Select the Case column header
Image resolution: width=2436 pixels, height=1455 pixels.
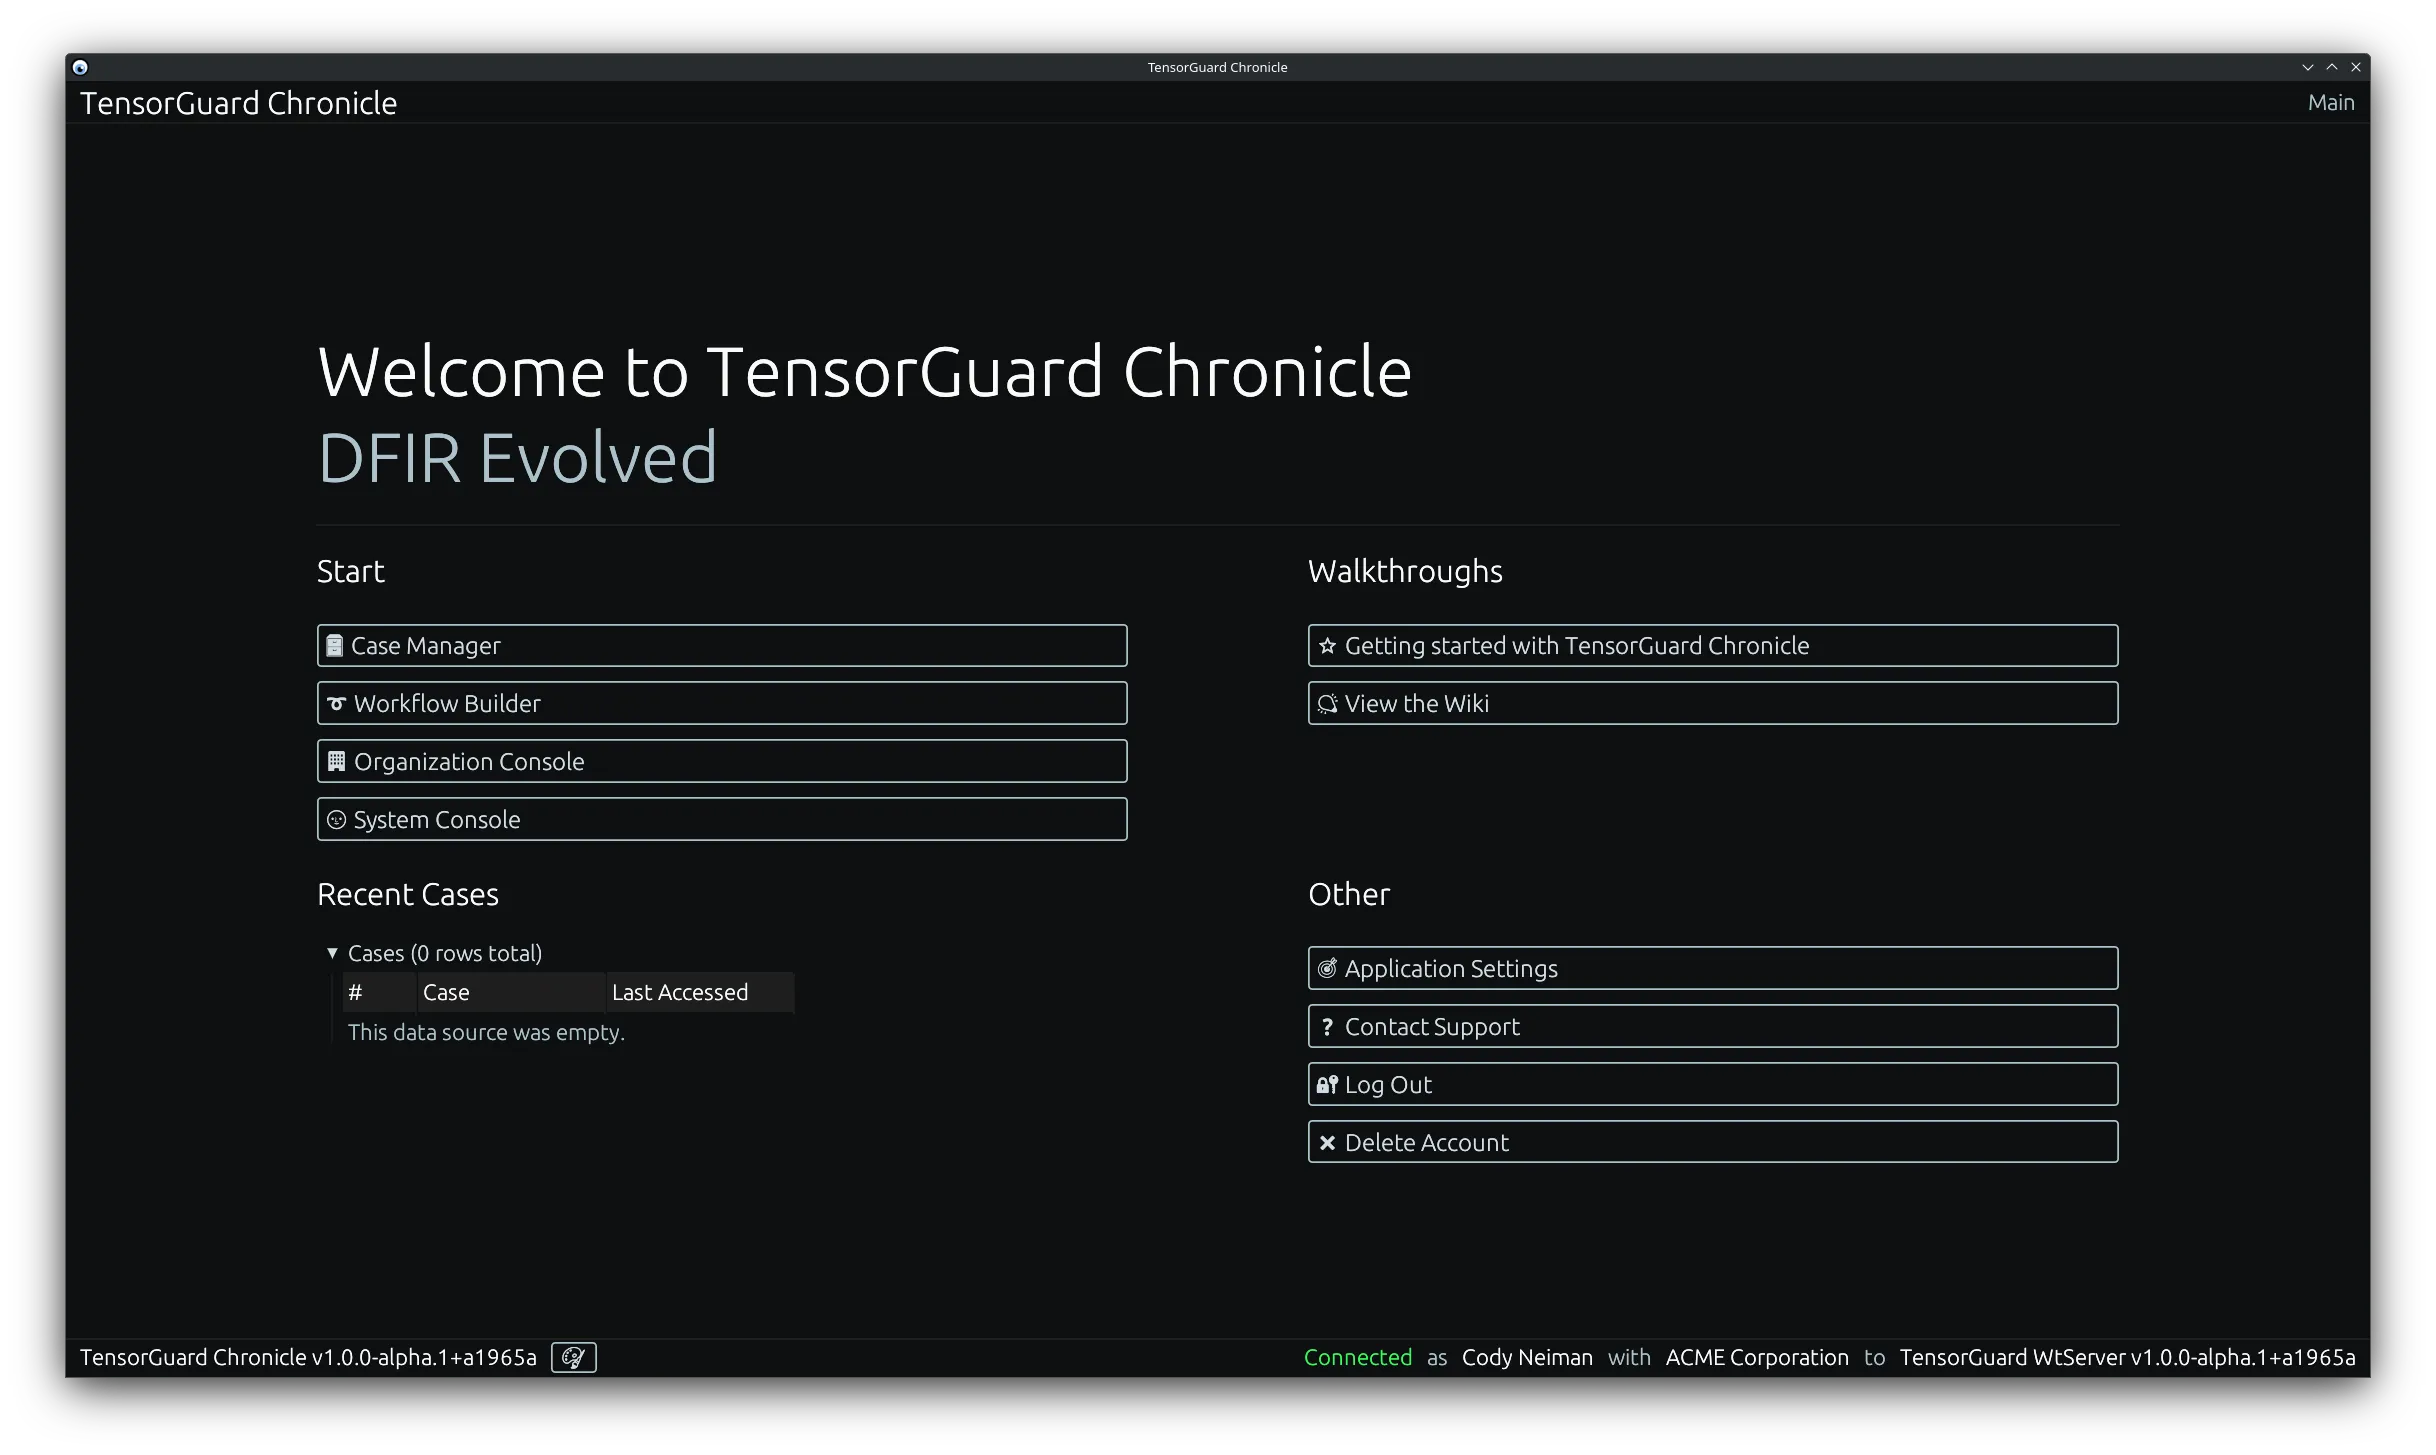tap(447, 991)
